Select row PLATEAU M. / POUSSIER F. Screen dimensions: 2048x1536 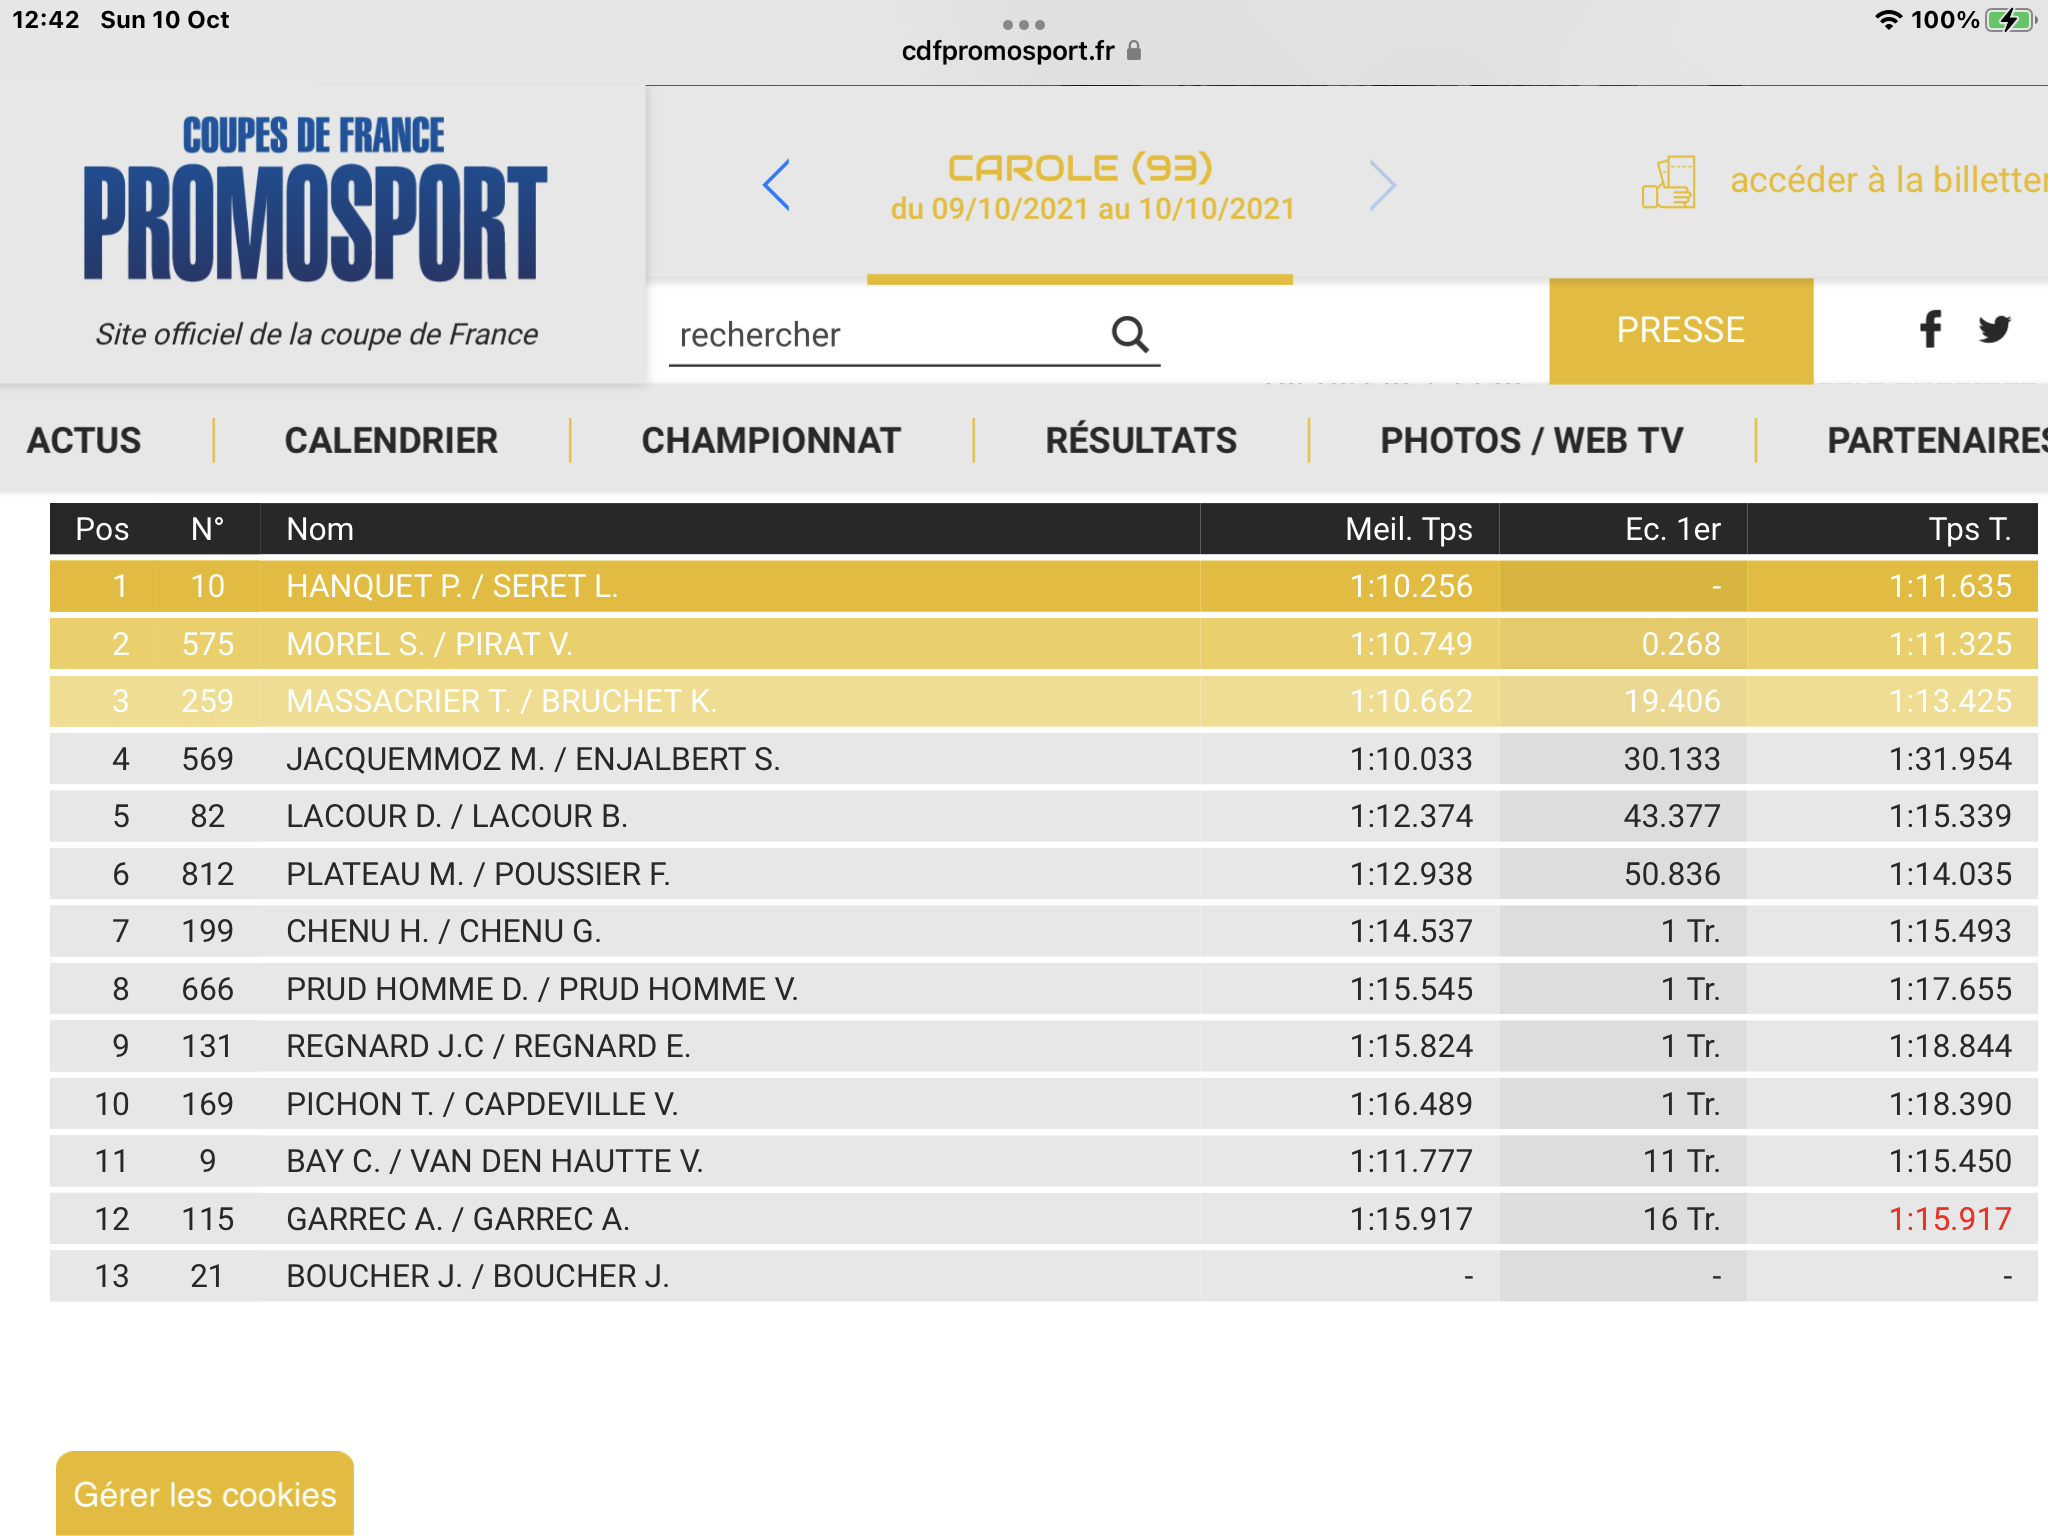point(1044,874)
